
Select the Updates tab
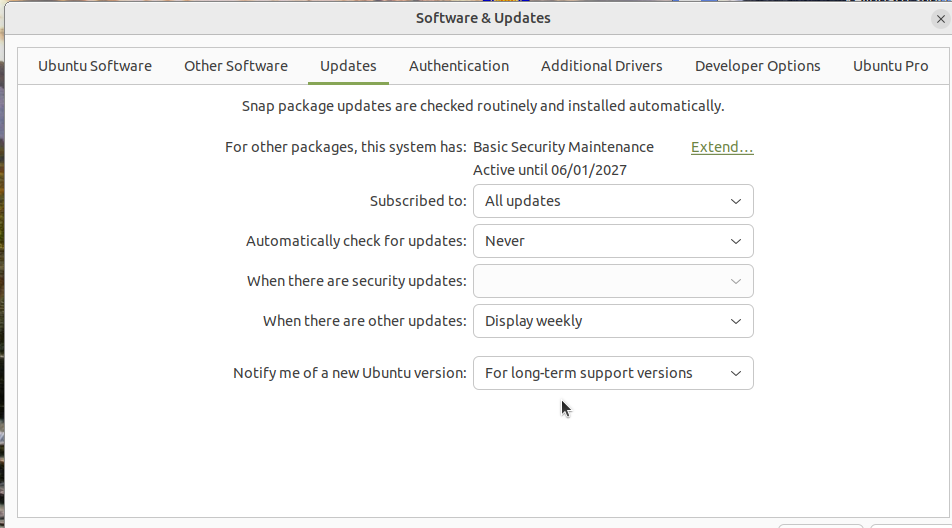(x=348, y=66)
